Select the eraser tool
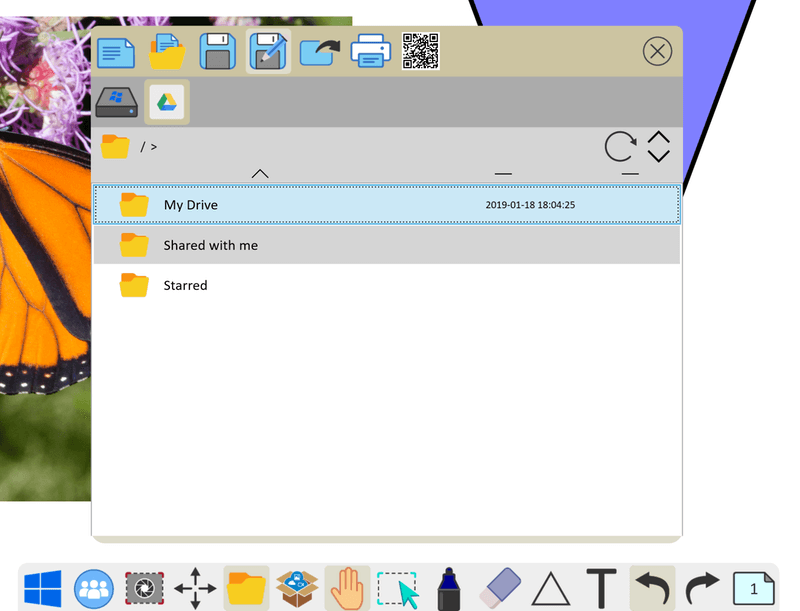This screenshot has width=800, height=611. (500, 589)
